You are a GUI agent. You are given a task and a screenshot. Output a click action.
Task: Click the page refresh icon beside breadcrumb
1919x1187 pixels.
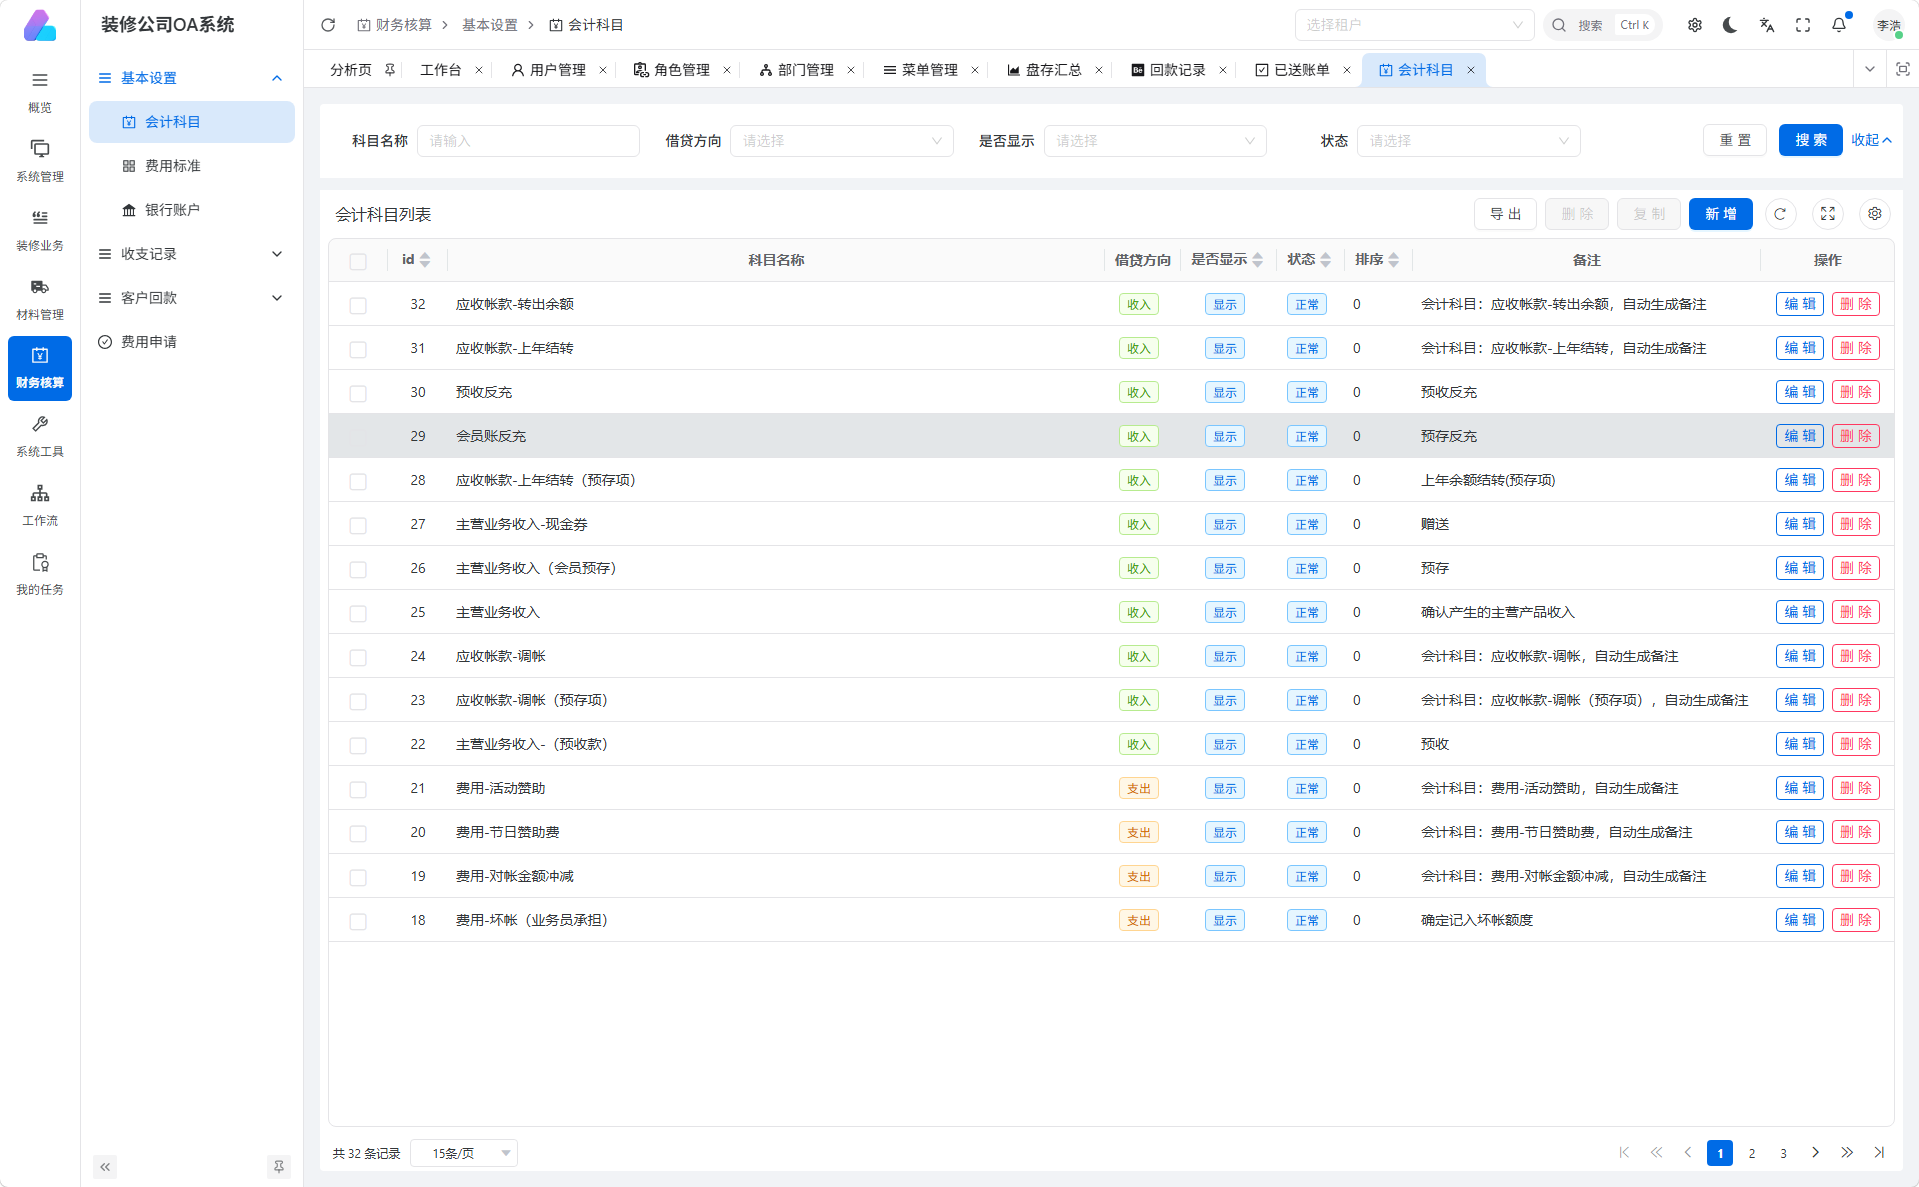(x=328, y=25)
